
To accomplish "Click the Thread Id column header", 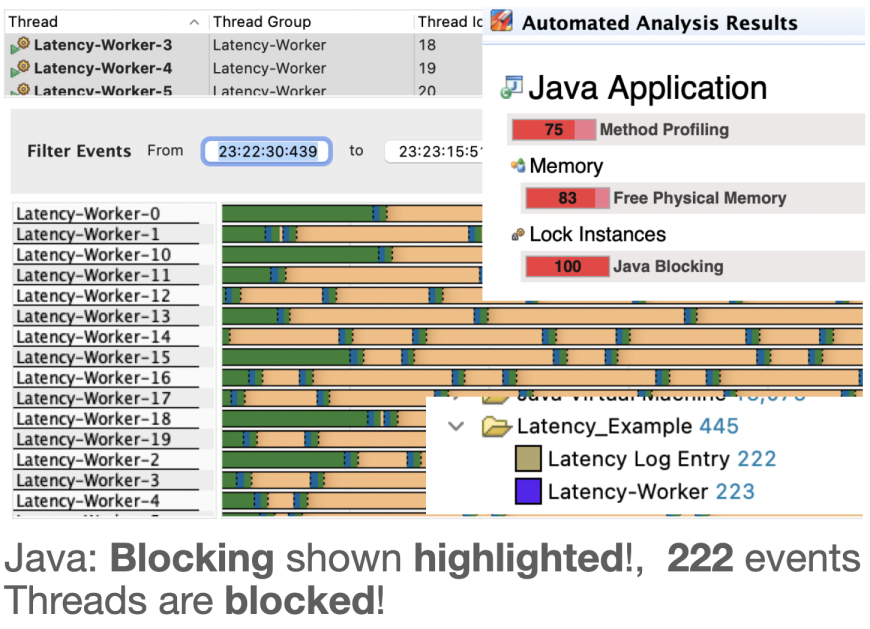I will click(x=449, y=22).
